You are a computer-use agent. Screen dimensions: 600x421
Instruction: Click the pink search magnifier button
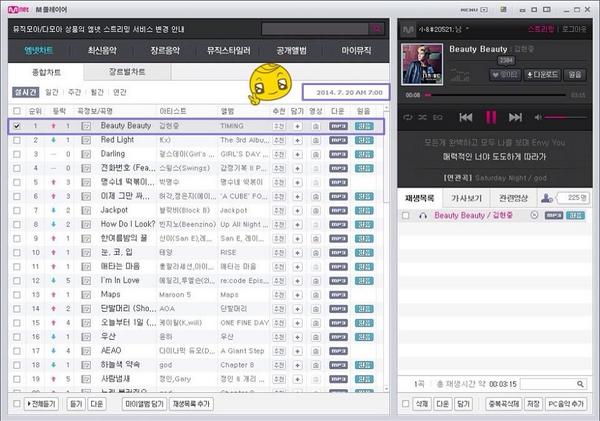(377, 29)
